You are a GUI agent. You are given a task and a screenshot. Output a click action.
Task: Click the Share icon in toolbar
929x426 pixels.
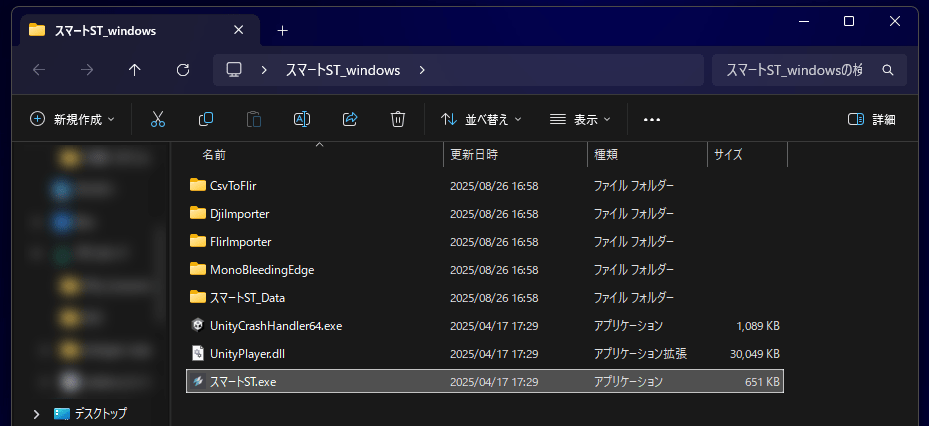(x=350, y=119)
